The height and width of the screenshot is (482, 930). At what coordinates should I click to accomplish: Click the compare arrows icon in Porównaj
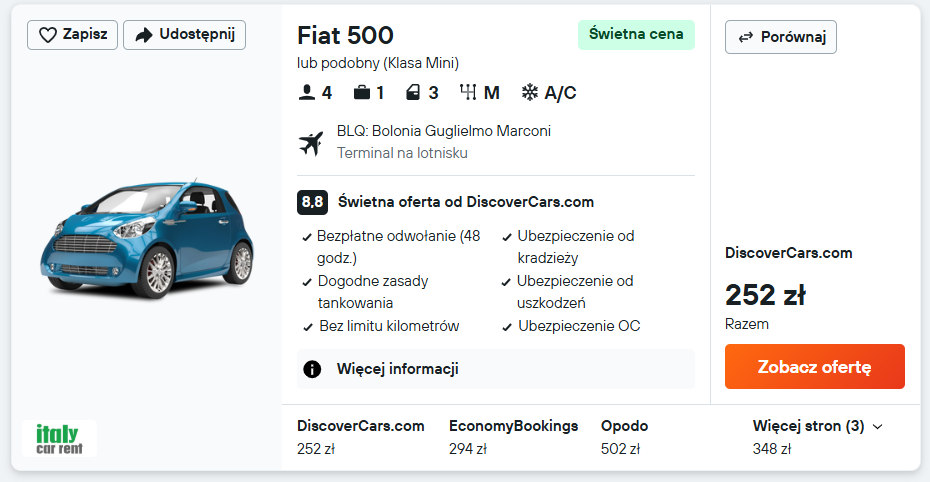(746, 37)
